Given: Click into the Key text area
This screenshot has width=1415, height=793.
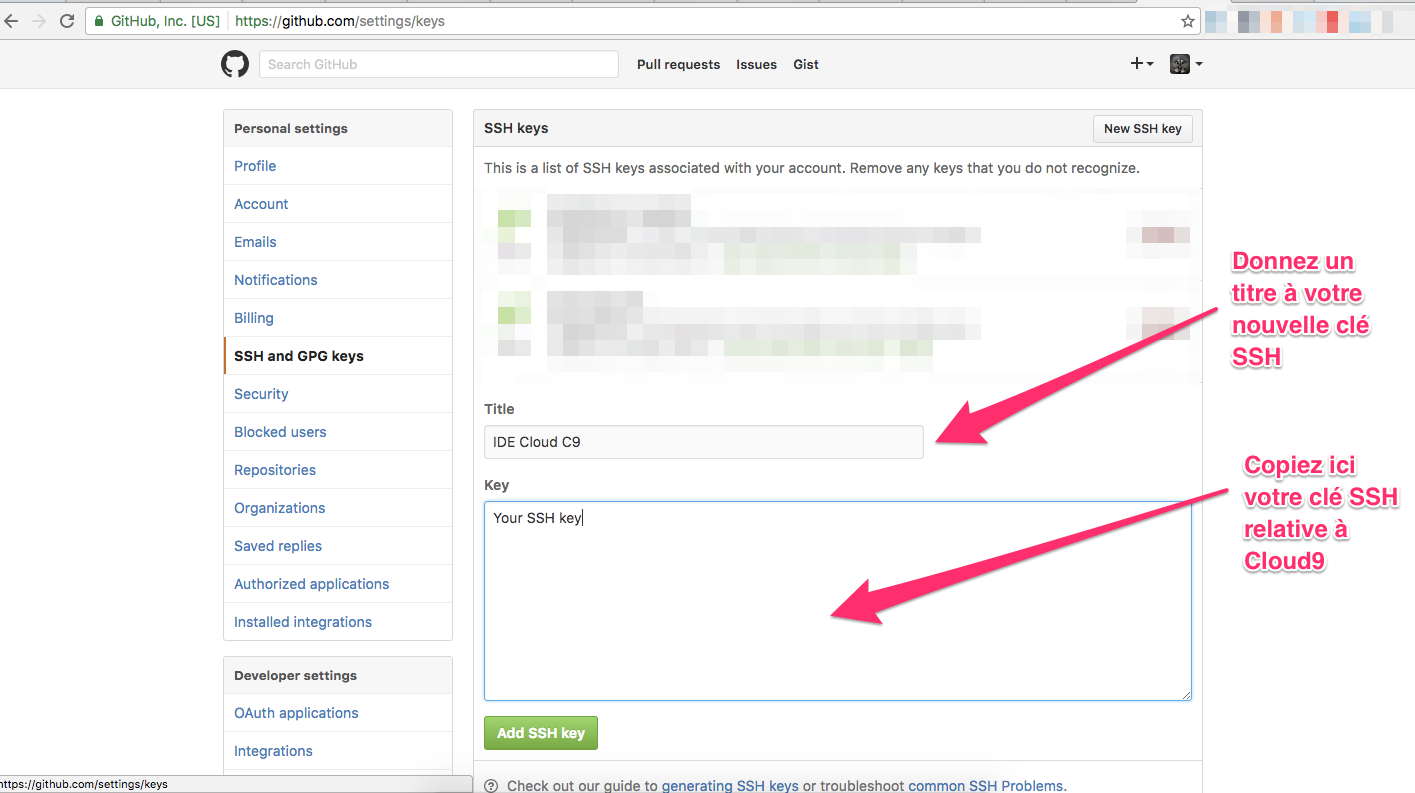Looking at the screenshot, I should click(838, 601).
